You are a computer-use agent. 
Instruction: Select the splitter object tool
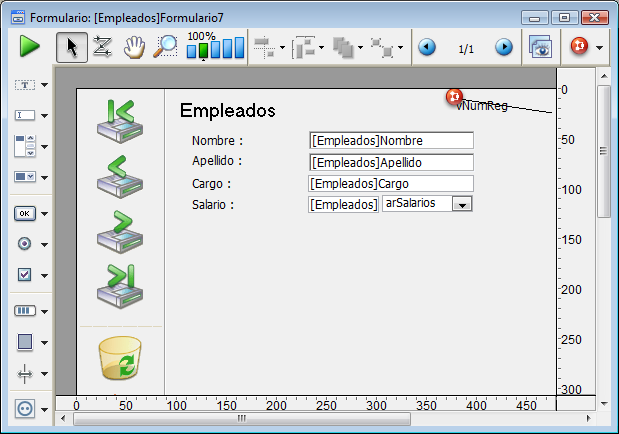pyautogui.click(x=24, y=373)
